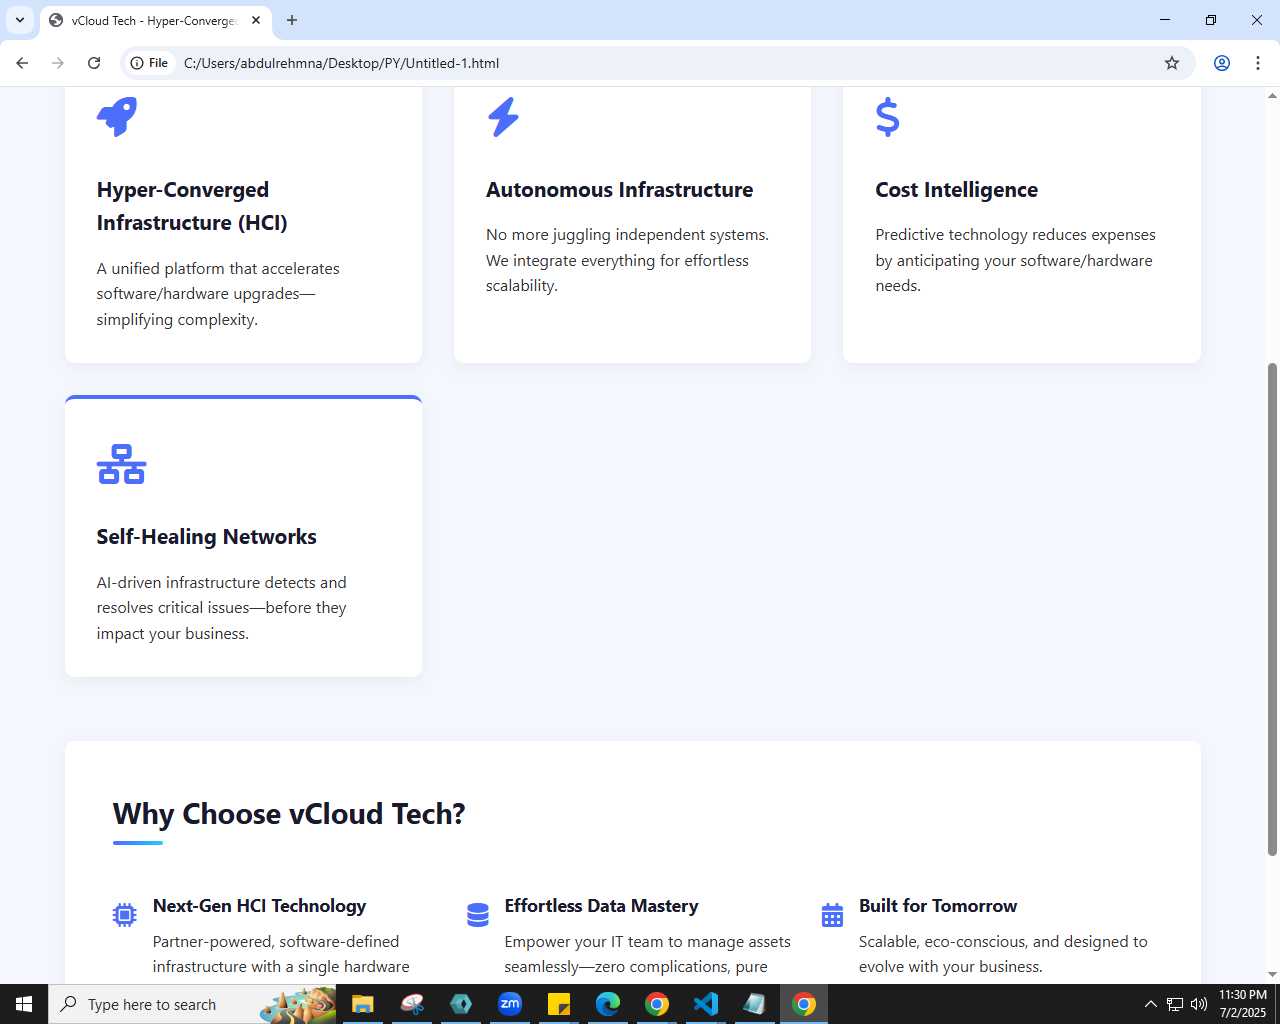Image resolution: width=1280 pixels, height=1024 pixels.
Task: Click the Self-Healing Networks heading
Action: click(206, 537)
